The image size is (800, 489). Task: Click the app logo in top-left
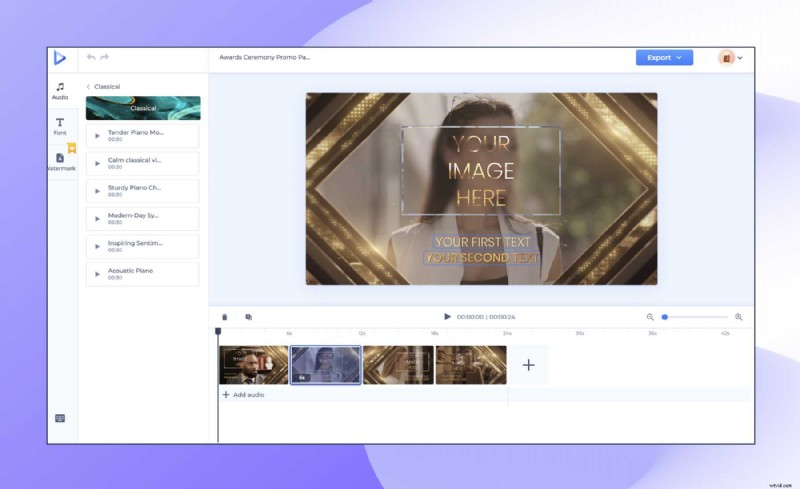pos(61,58)
